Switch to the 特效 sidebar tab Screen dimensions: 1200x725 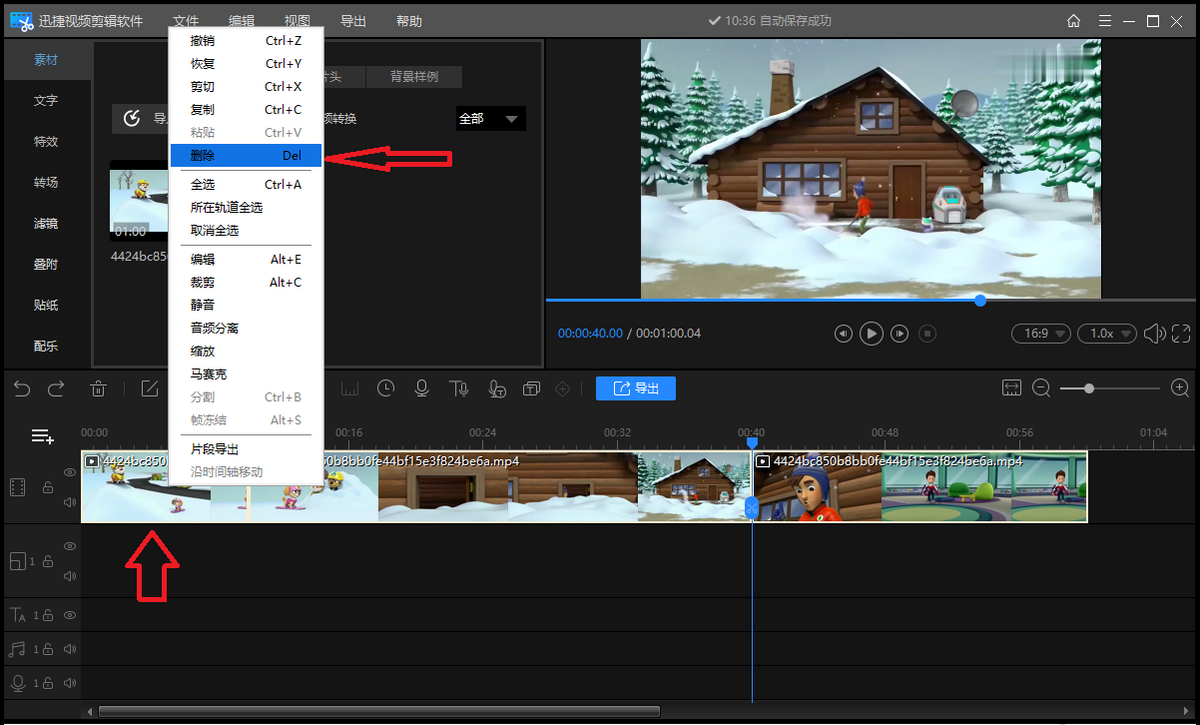(46, 142)
